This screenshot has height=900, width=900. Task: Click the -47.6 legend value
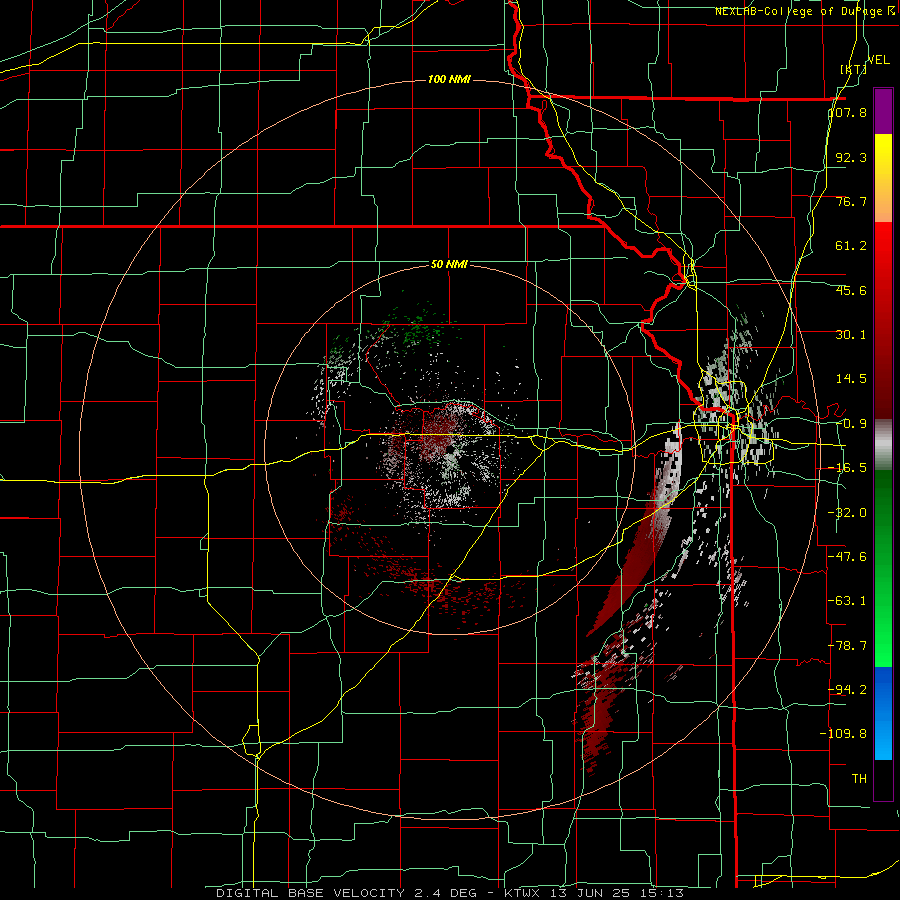coord(848,557)
